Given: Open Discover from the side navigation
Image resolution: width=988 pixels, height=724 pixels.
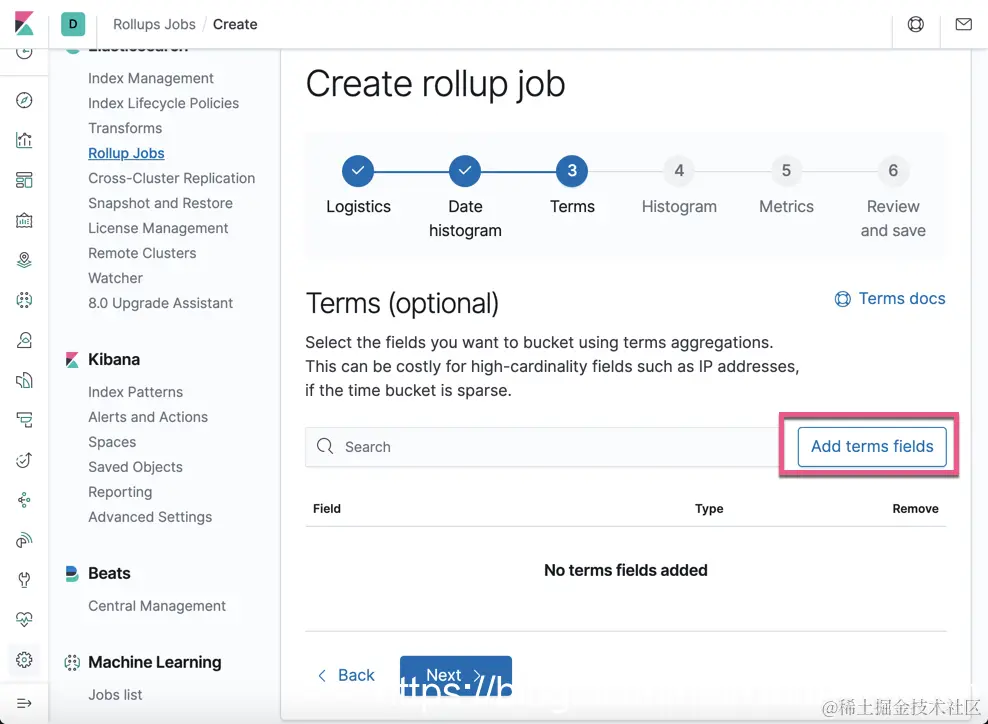Looking at the screenshot, I should [24, 100].
